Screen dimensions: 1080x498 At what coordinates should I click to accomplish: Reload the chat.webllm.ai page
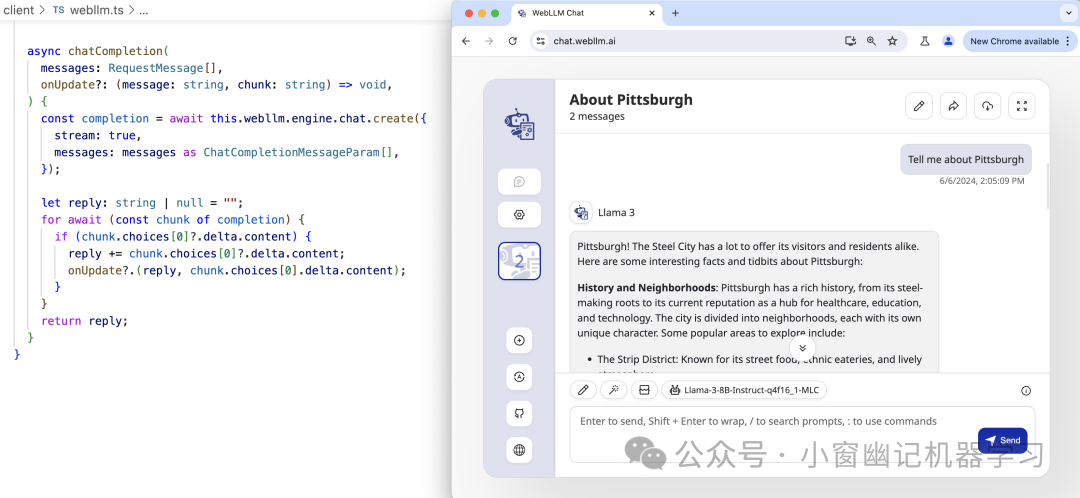tap(512, 41)
